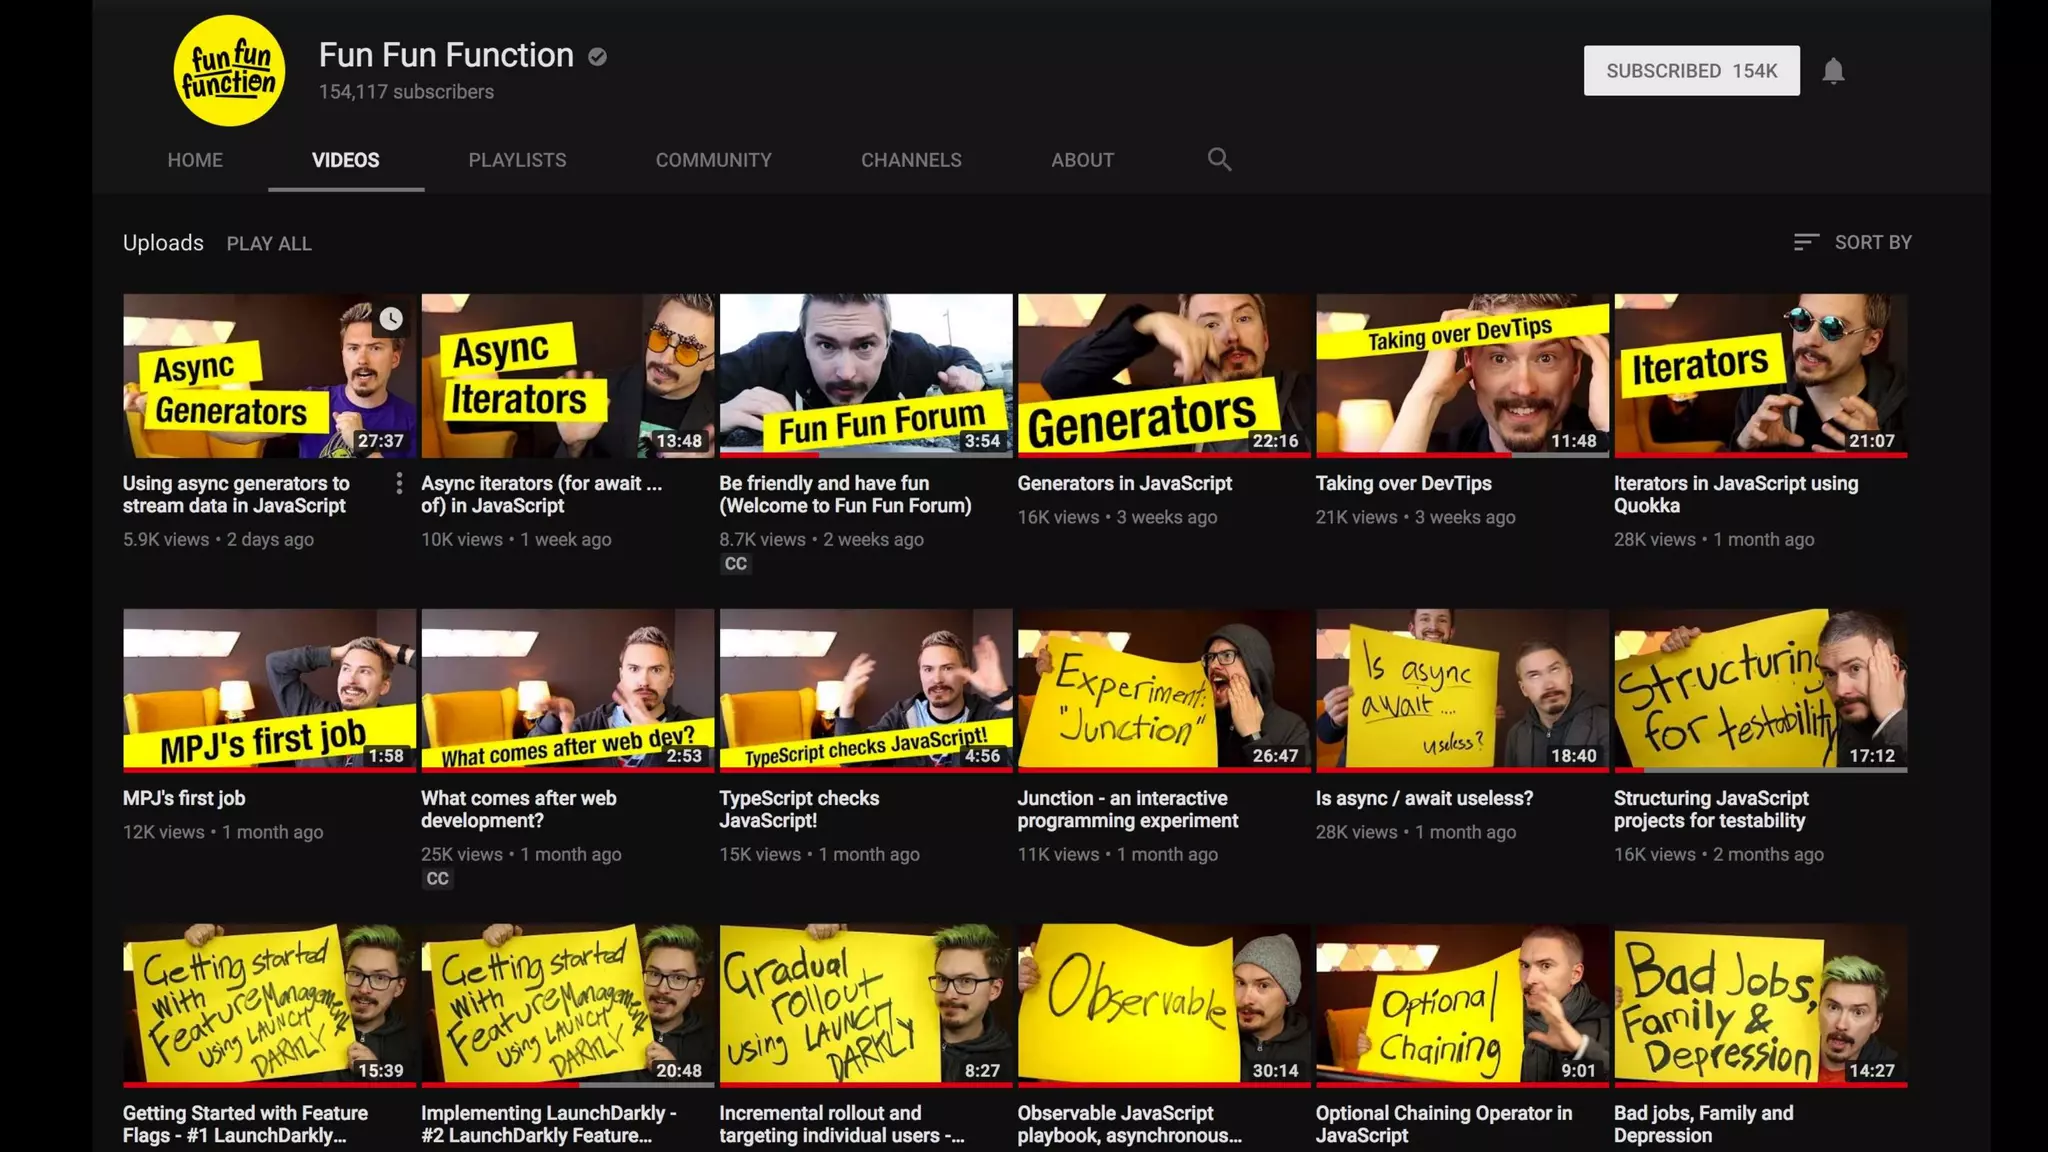
Task: Go to the ABOUT tab
Action: 1081,160
